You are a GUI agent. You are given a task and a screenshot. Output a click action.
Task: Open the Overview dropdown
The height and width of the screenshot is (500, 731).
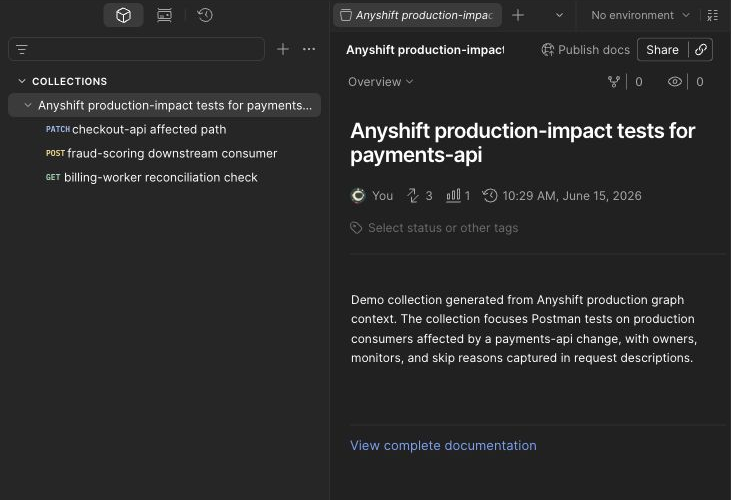(380, 82)
